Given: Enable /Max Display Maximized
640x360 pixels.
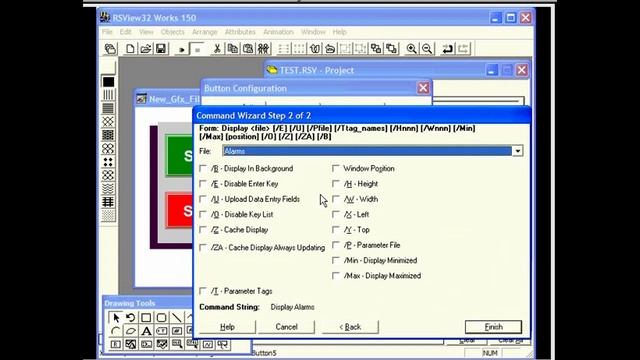Looking at the screenshot, I should point(336,276).
